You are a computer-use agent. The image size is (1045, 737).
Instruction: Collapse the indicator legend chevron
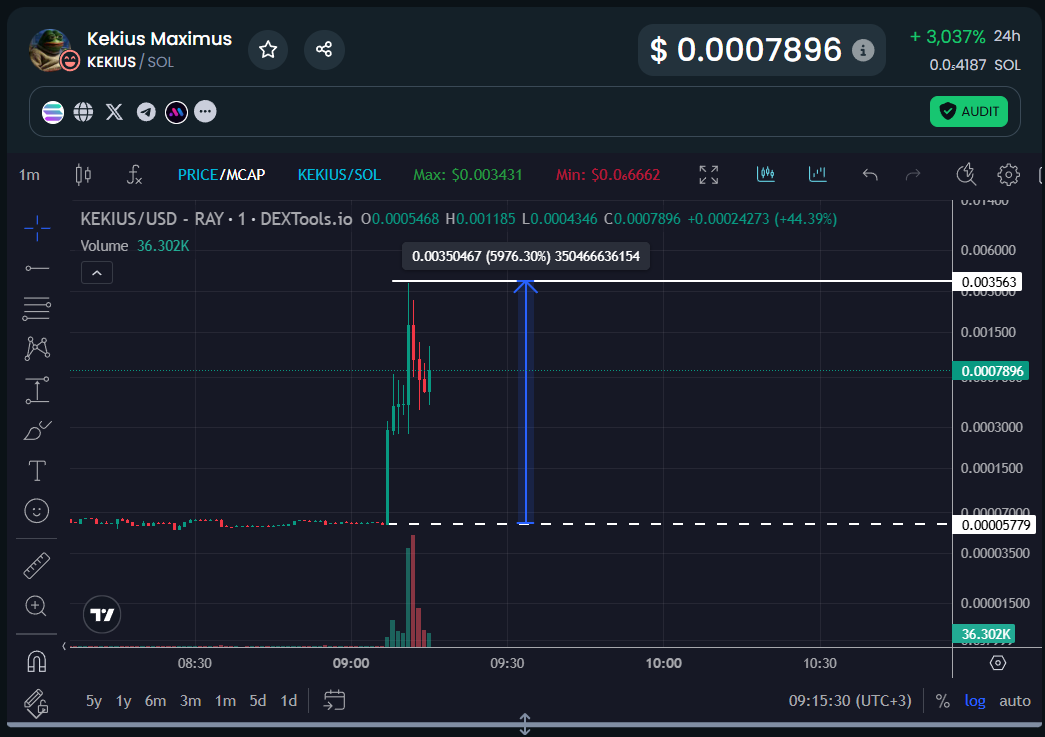tap(97, 272)
